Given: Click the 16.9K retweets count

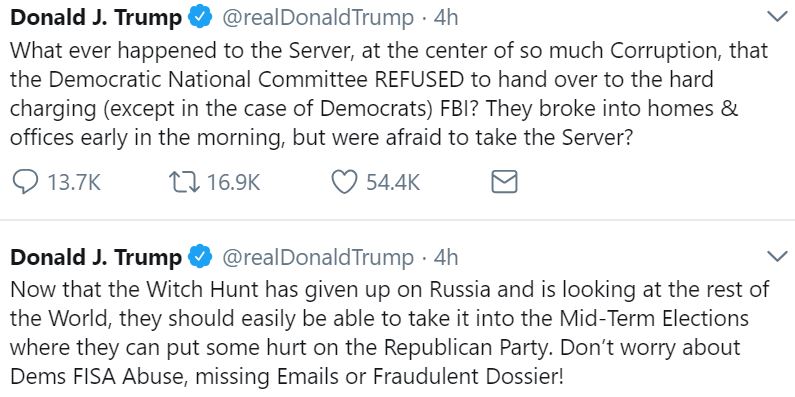Looking at the screenshot, I should 234,183.
